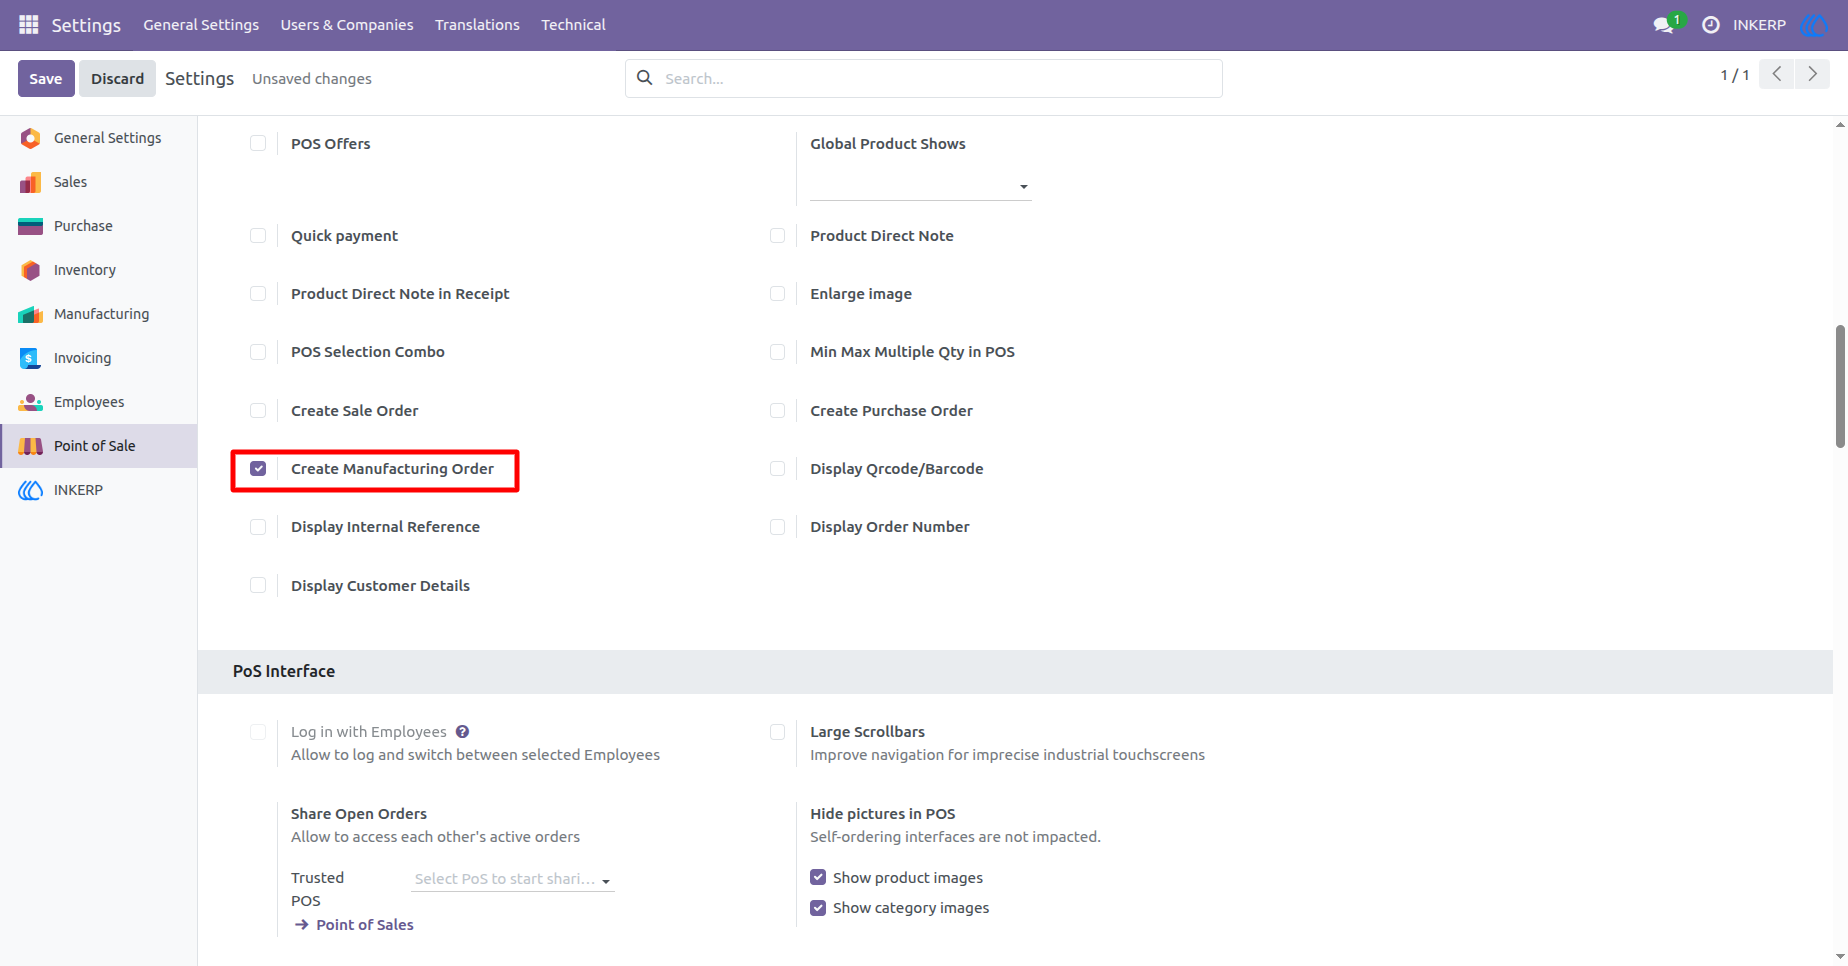Enable Display Customer Details checkbox
This screenshot has width=1848, height=966.
point(258,585)
